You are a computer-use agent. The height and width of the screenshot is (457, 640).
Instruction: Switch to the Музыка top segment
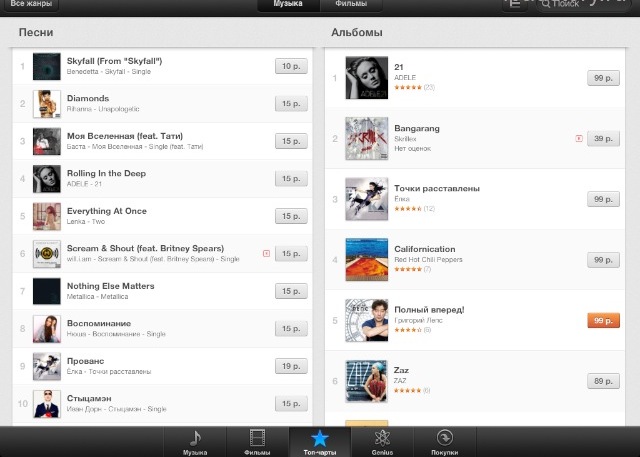click(288, 4)
